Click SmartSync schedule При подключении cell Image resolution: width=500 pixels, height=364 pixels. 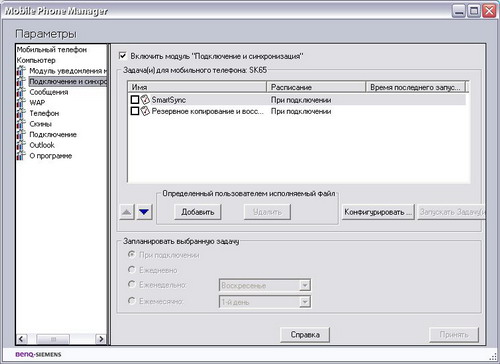(x=301, y=100)
